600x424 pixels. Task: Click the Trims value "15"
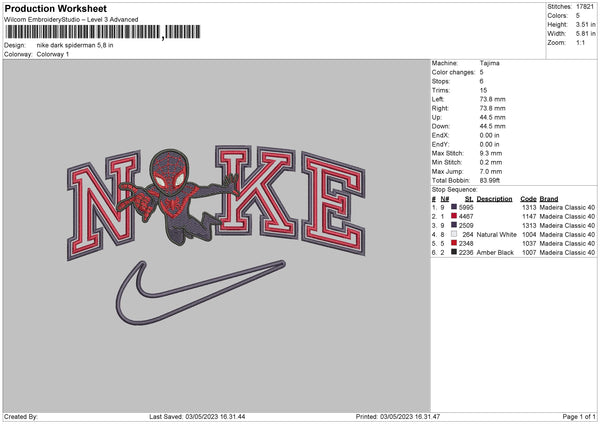(483, 90)
